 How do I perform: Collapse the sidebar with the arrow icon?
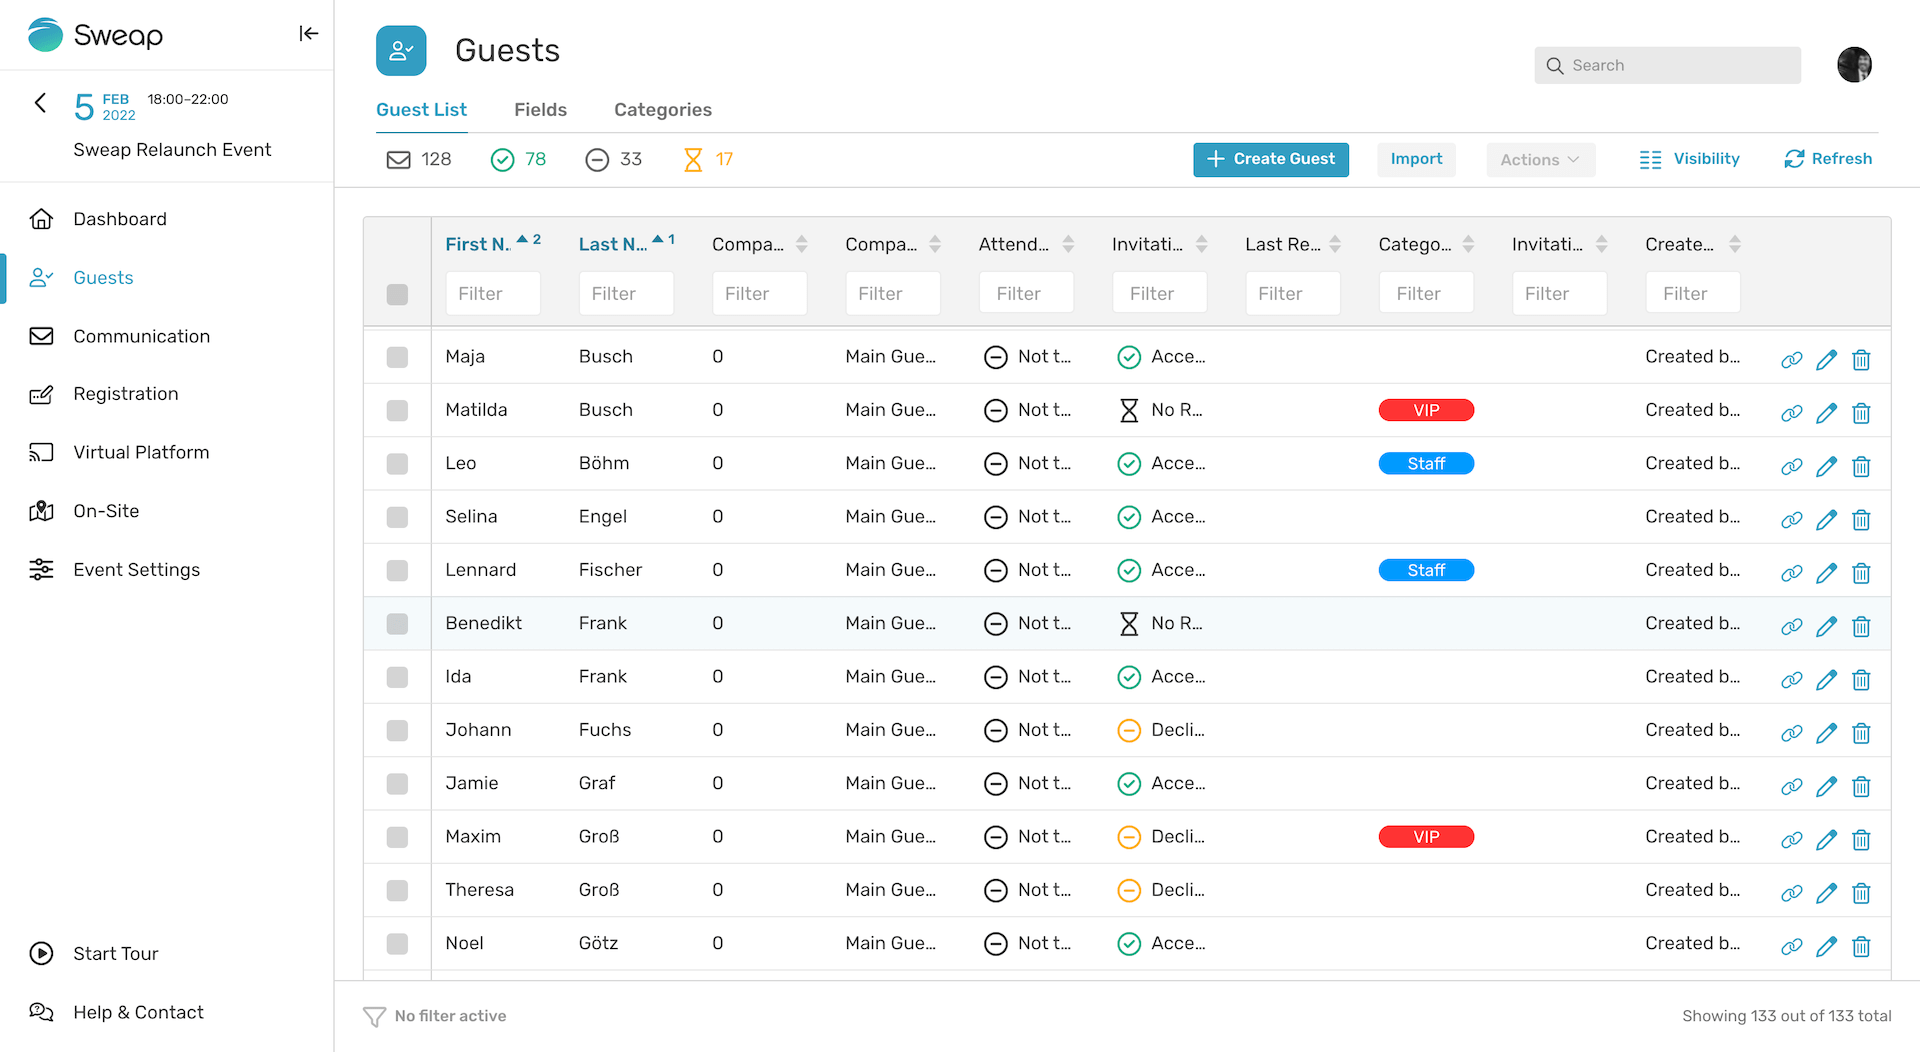point(309,34)
